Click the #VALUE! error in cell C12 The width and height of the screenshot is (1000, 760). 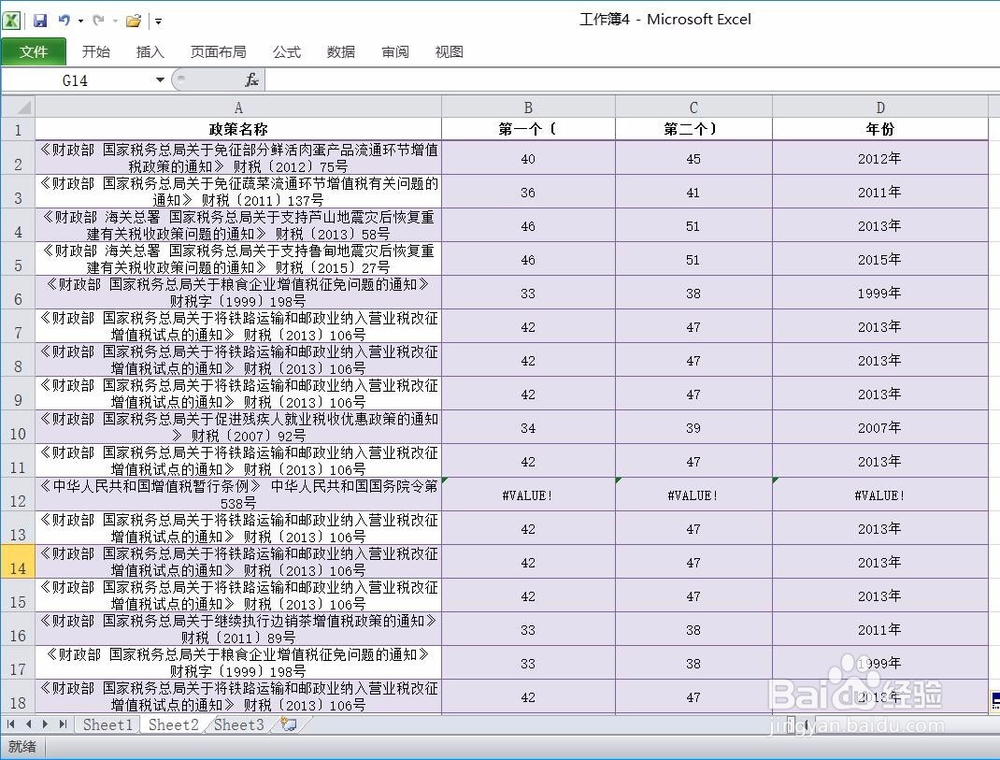point(693,495)
